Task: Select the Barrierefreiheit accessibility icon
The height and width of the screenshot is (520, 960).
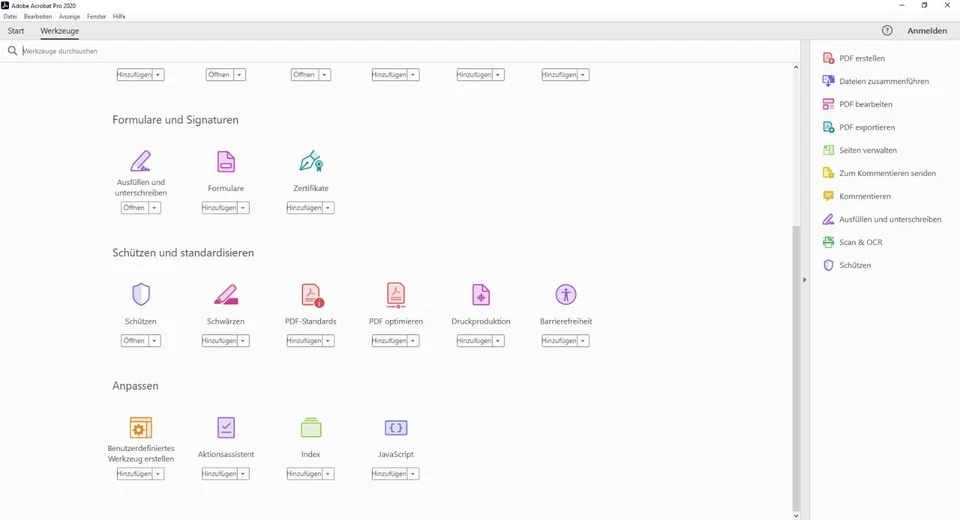Action: tap(566, 295)
